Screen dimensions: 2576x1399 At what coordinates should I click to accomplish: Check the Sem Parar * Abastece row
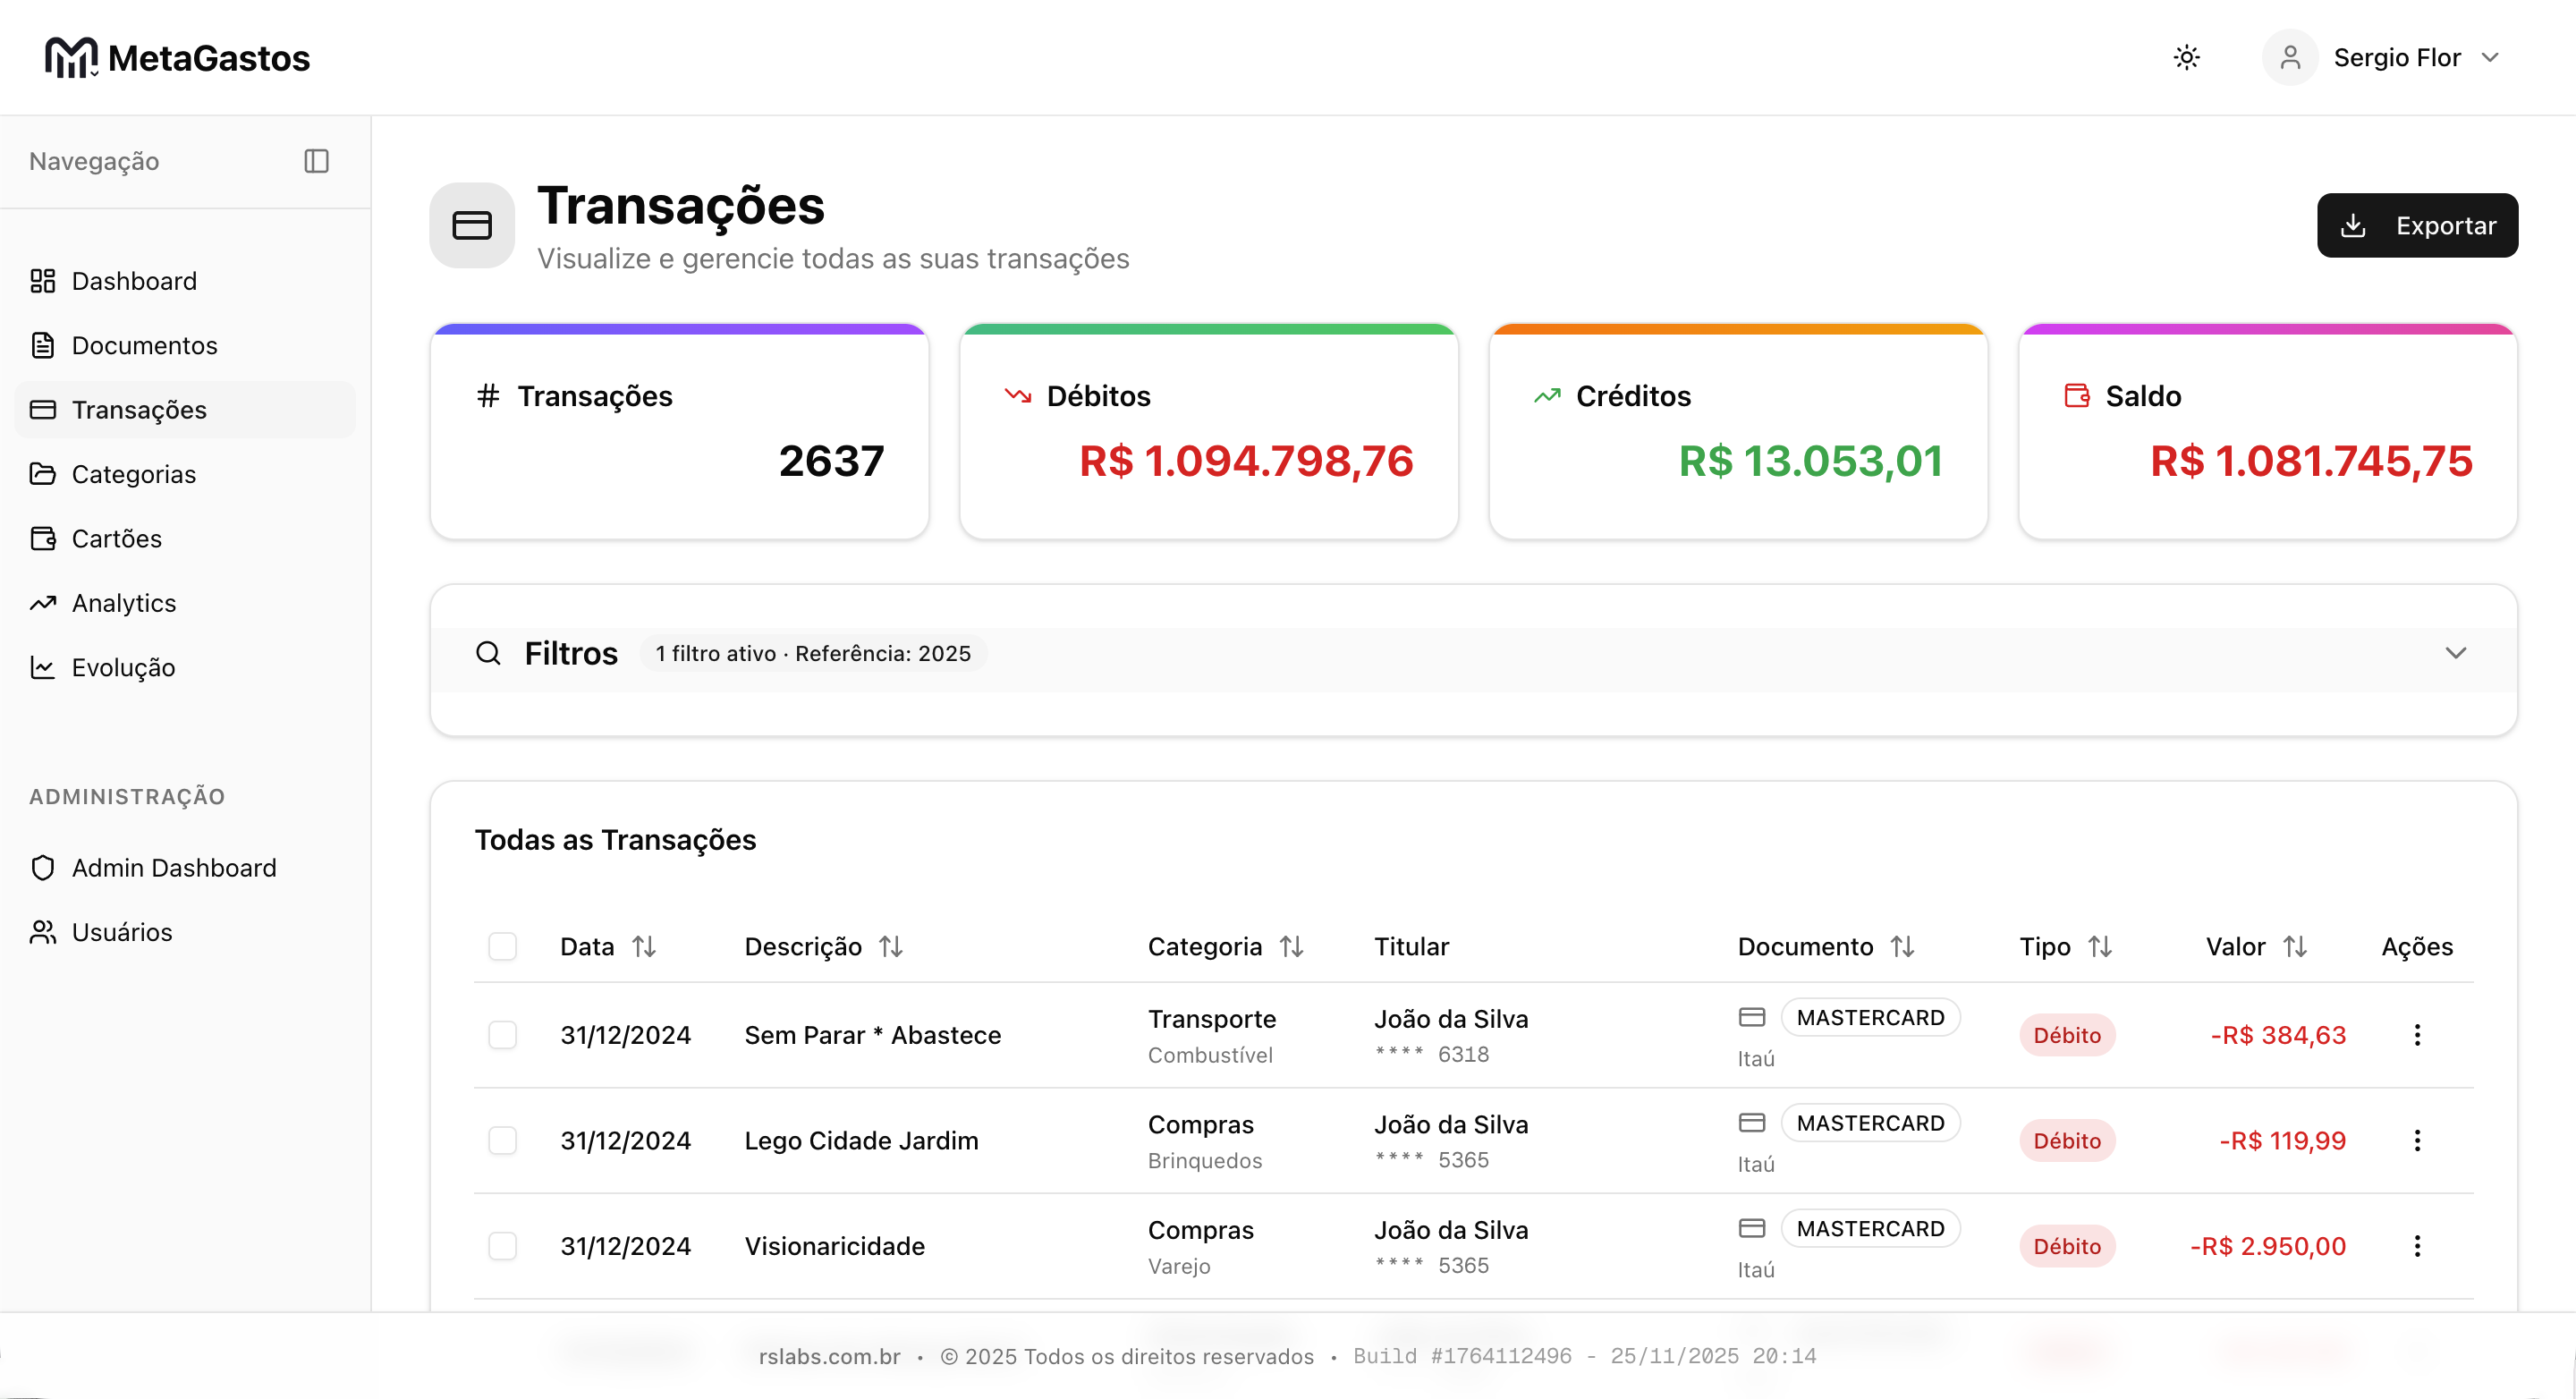pyautogui.click(x=503, y=1035)
